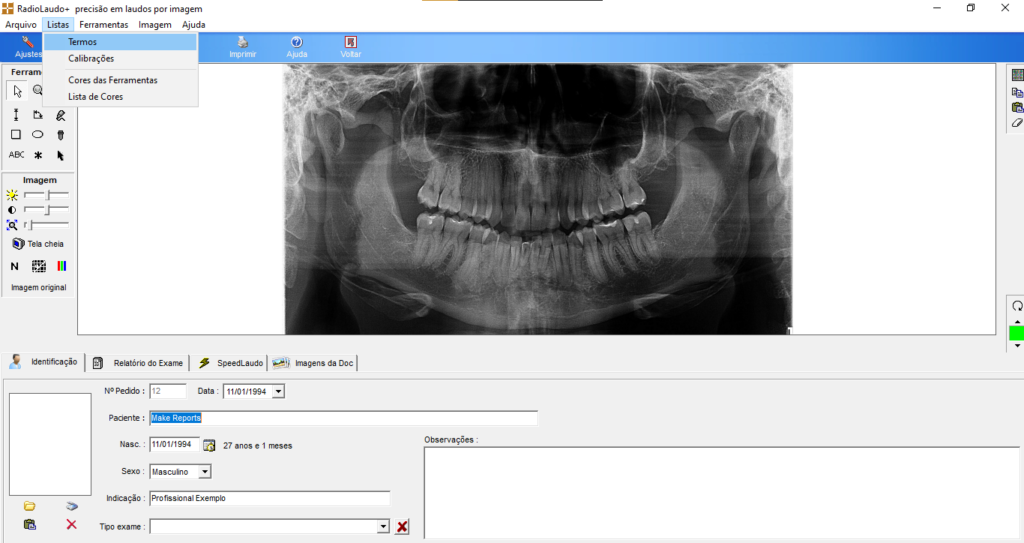Click the calendar icon beside Nasc. date

pos(209,446)
